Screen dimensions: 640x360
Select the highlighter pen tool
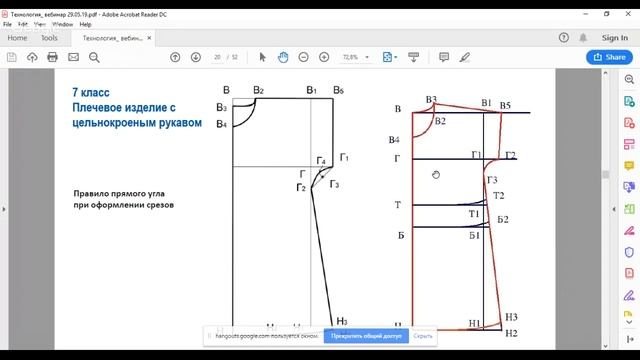(464, 57)
